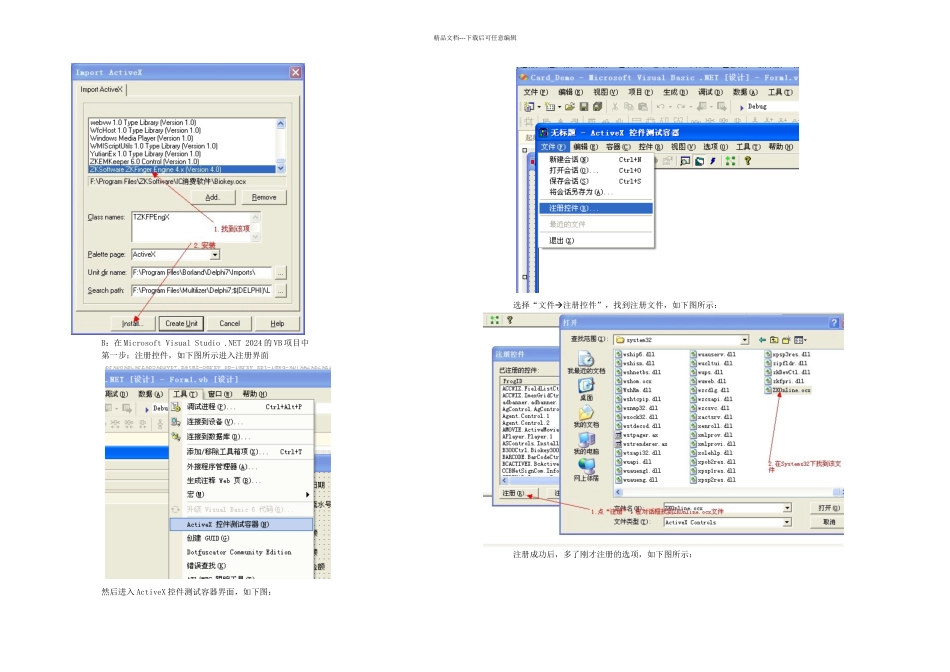Image resolution: width=950 pixels, height=672 pixels.
Task: Select xmlprov.dll file in list
Action: point(711,434)
